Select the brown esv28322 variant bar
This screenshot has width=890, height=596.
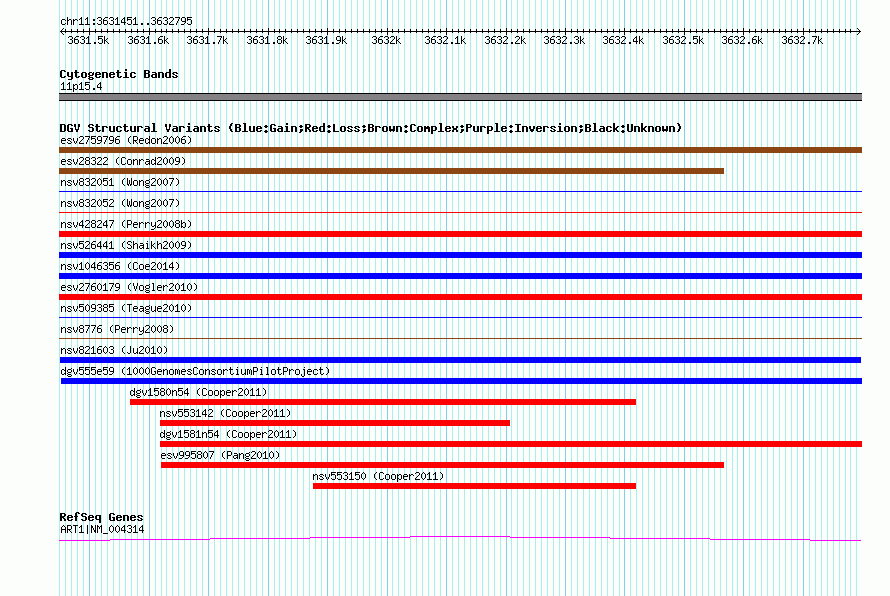(392, 171)
